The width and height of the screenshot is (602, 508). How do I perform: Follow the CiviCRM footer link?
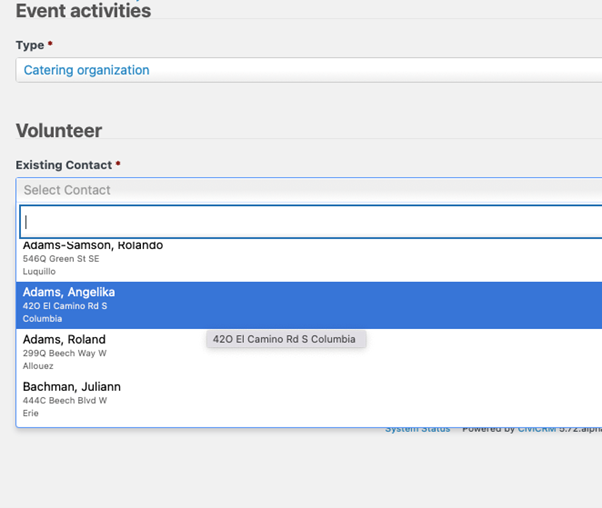(540, 430)
